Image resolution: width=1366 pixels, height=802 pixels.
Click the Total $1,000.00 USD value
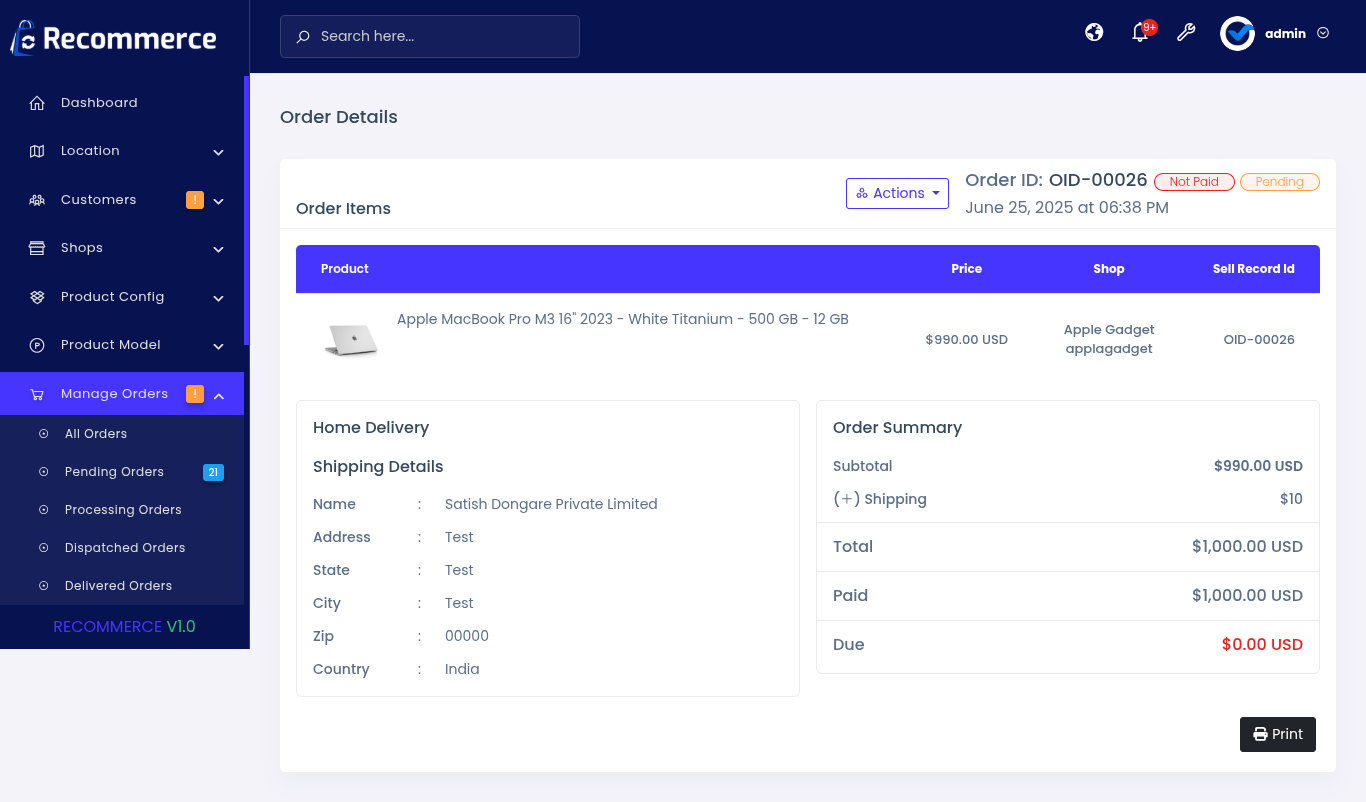click(x=1247, y=547)
